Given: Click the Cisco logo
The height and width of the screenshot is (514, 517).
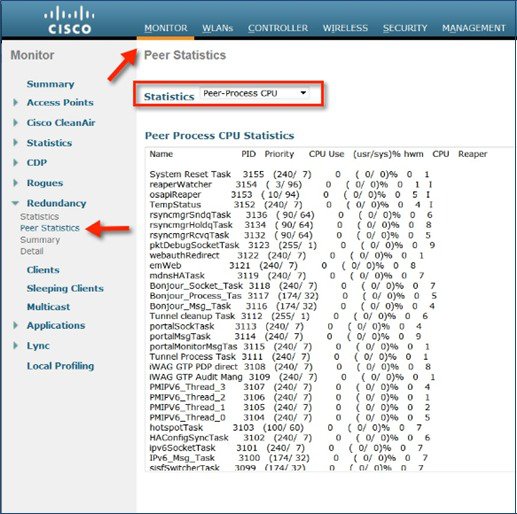Looking at the screenshot, I should click(69, 20).
